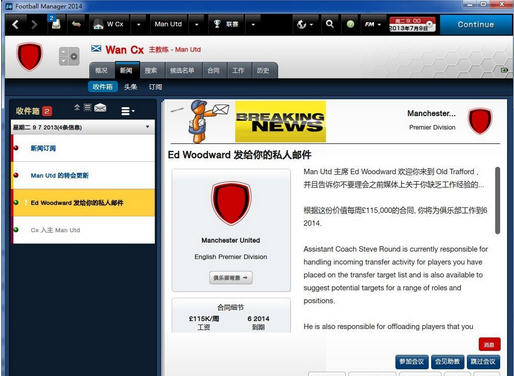Click the Man Utd link in header
Viewport: 514px width, 376px height.
[x=188, y=50]
